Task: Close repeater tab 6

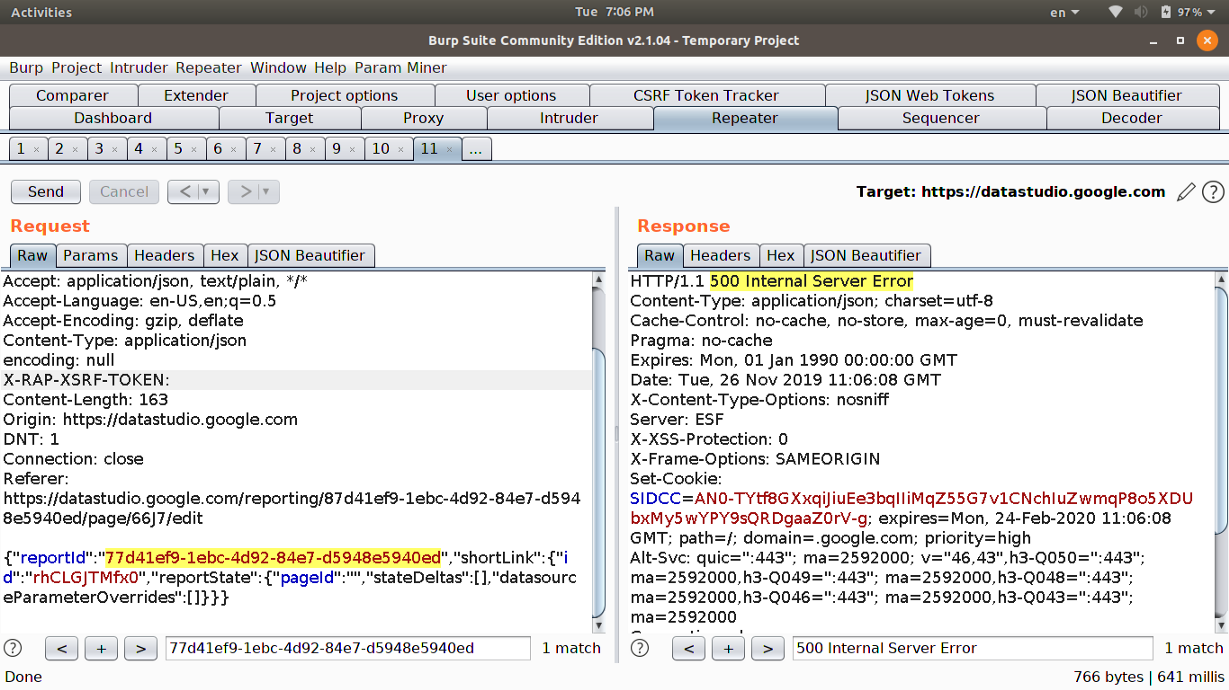Action: 233,150
